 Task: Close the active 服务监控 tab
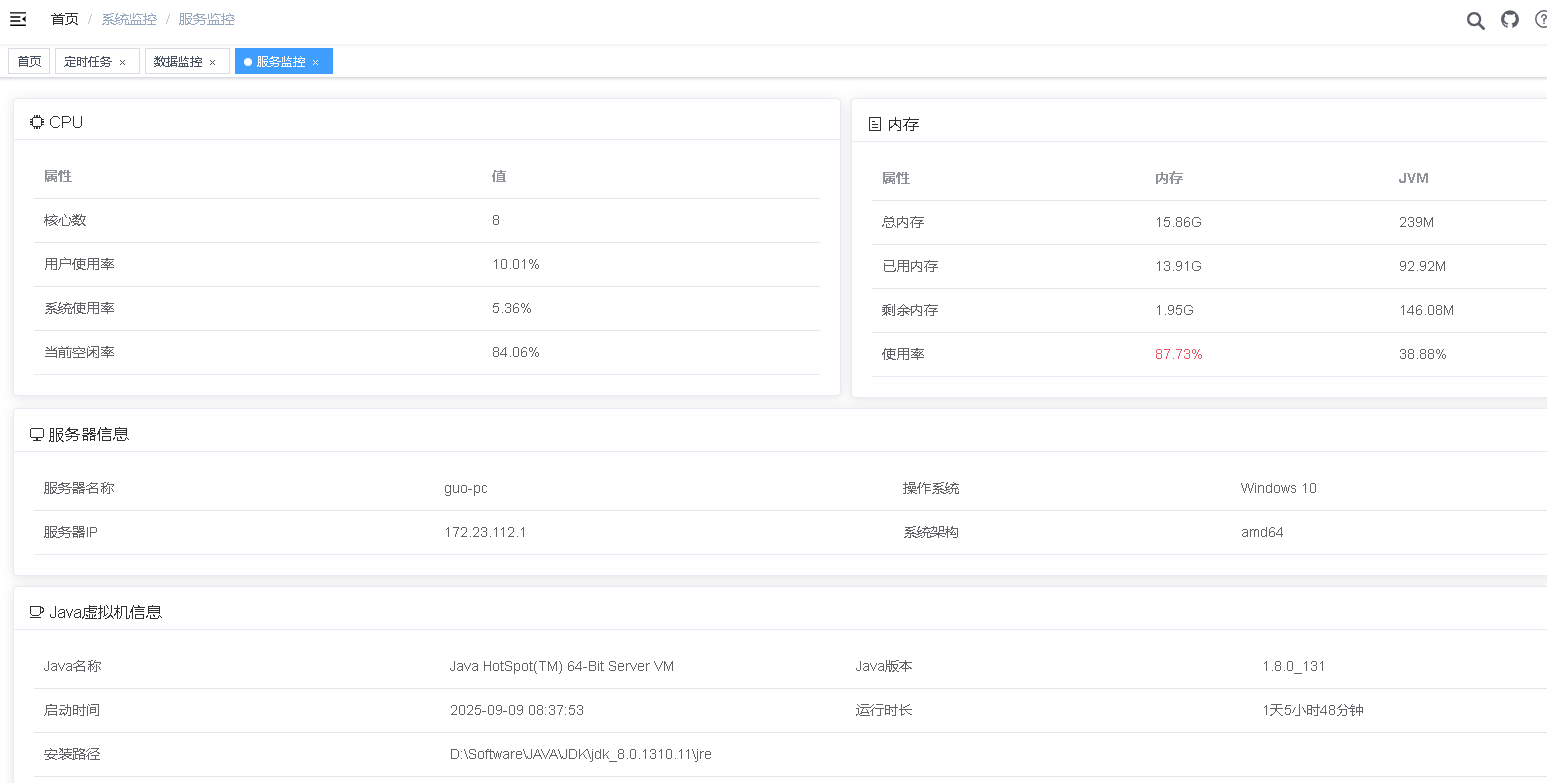pyautogui.click(x=315, y=62)
